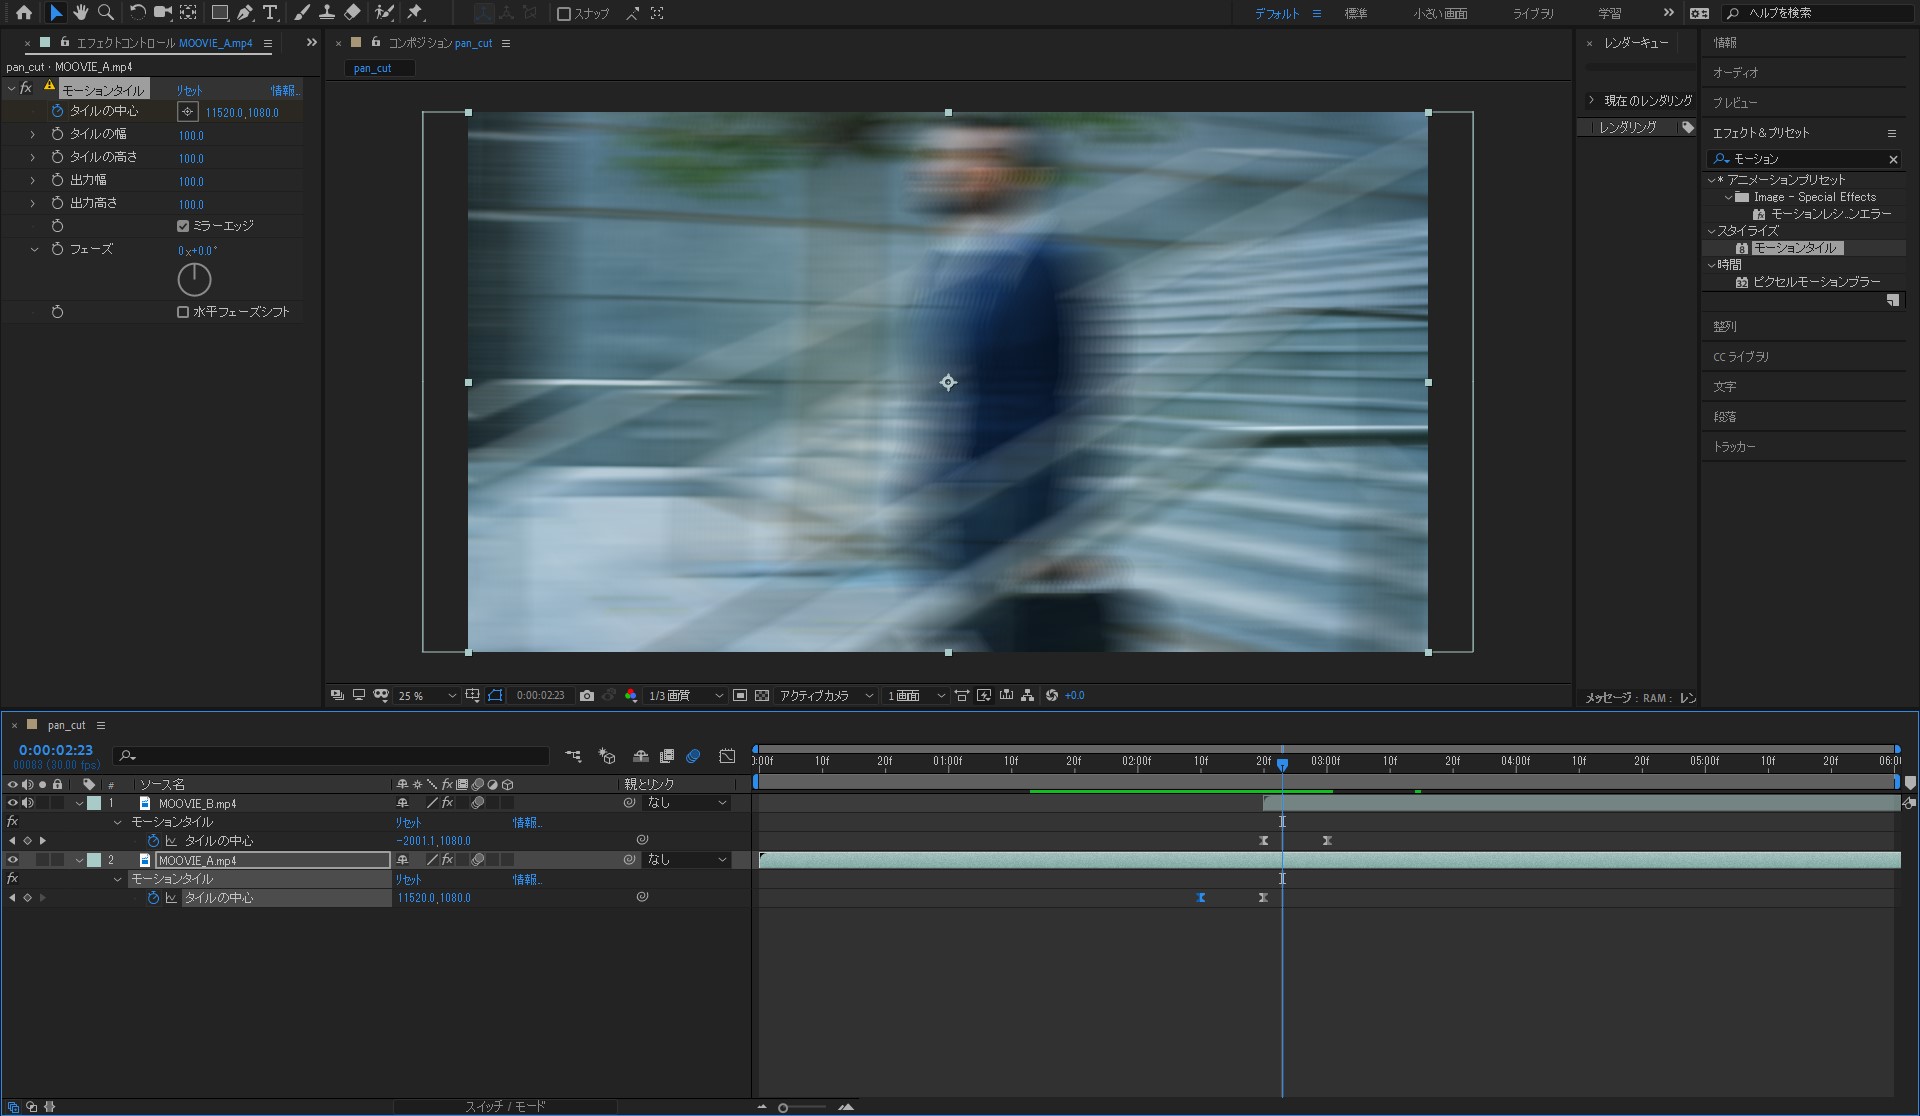
Task: Select the Unified Camera tool
Action: pyautogui.click(x=162, y=13)
